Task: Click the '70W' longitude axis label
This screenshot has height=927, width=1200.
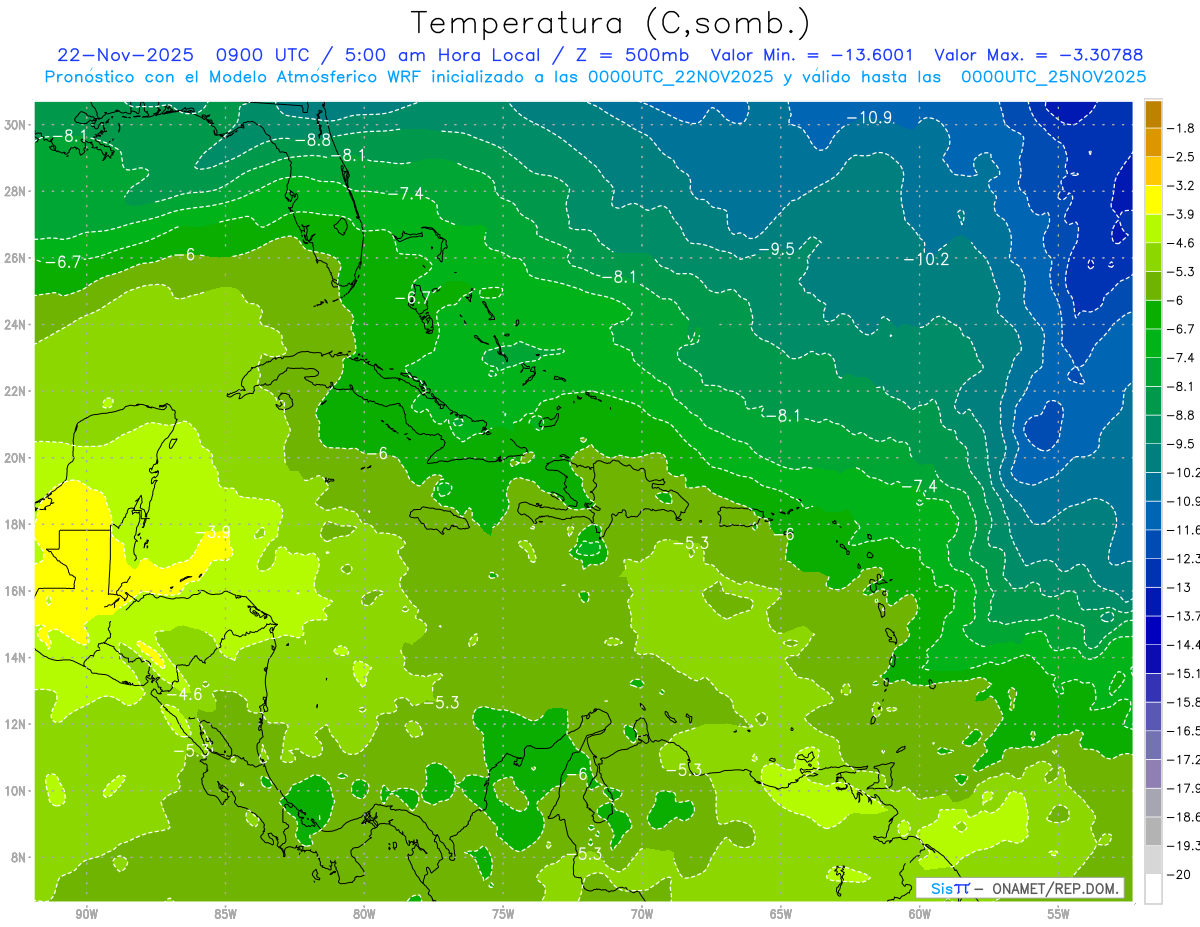Action: coord(642,914)
